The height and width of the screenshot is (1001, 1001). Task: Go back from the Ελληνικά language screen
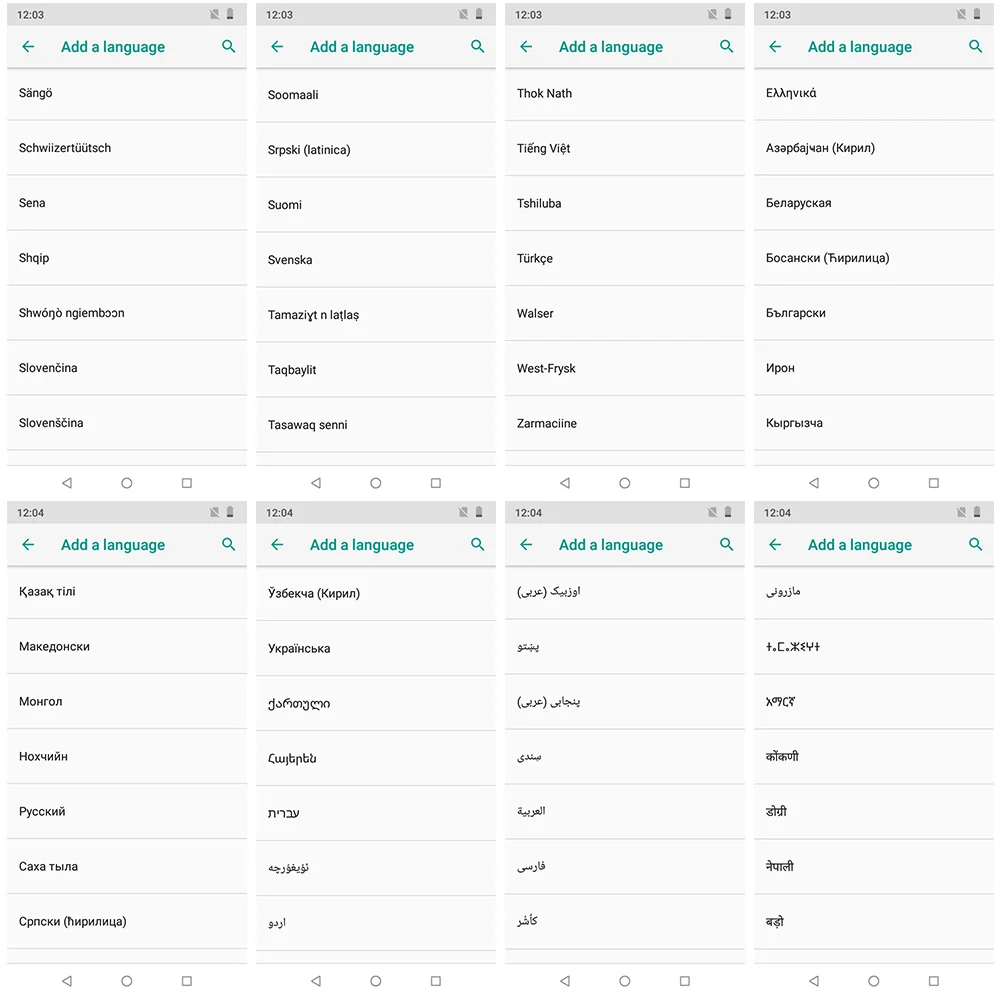(x=775, y=47)
